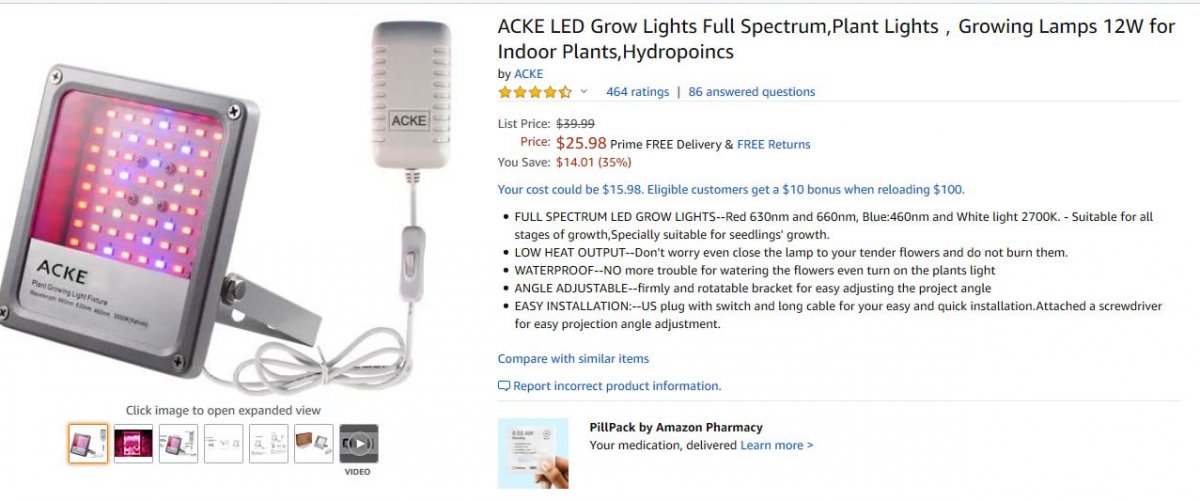The image size is (1200, 501).
Task: Select the fifth thumbnail with instructions
Action: click(269, 443)
